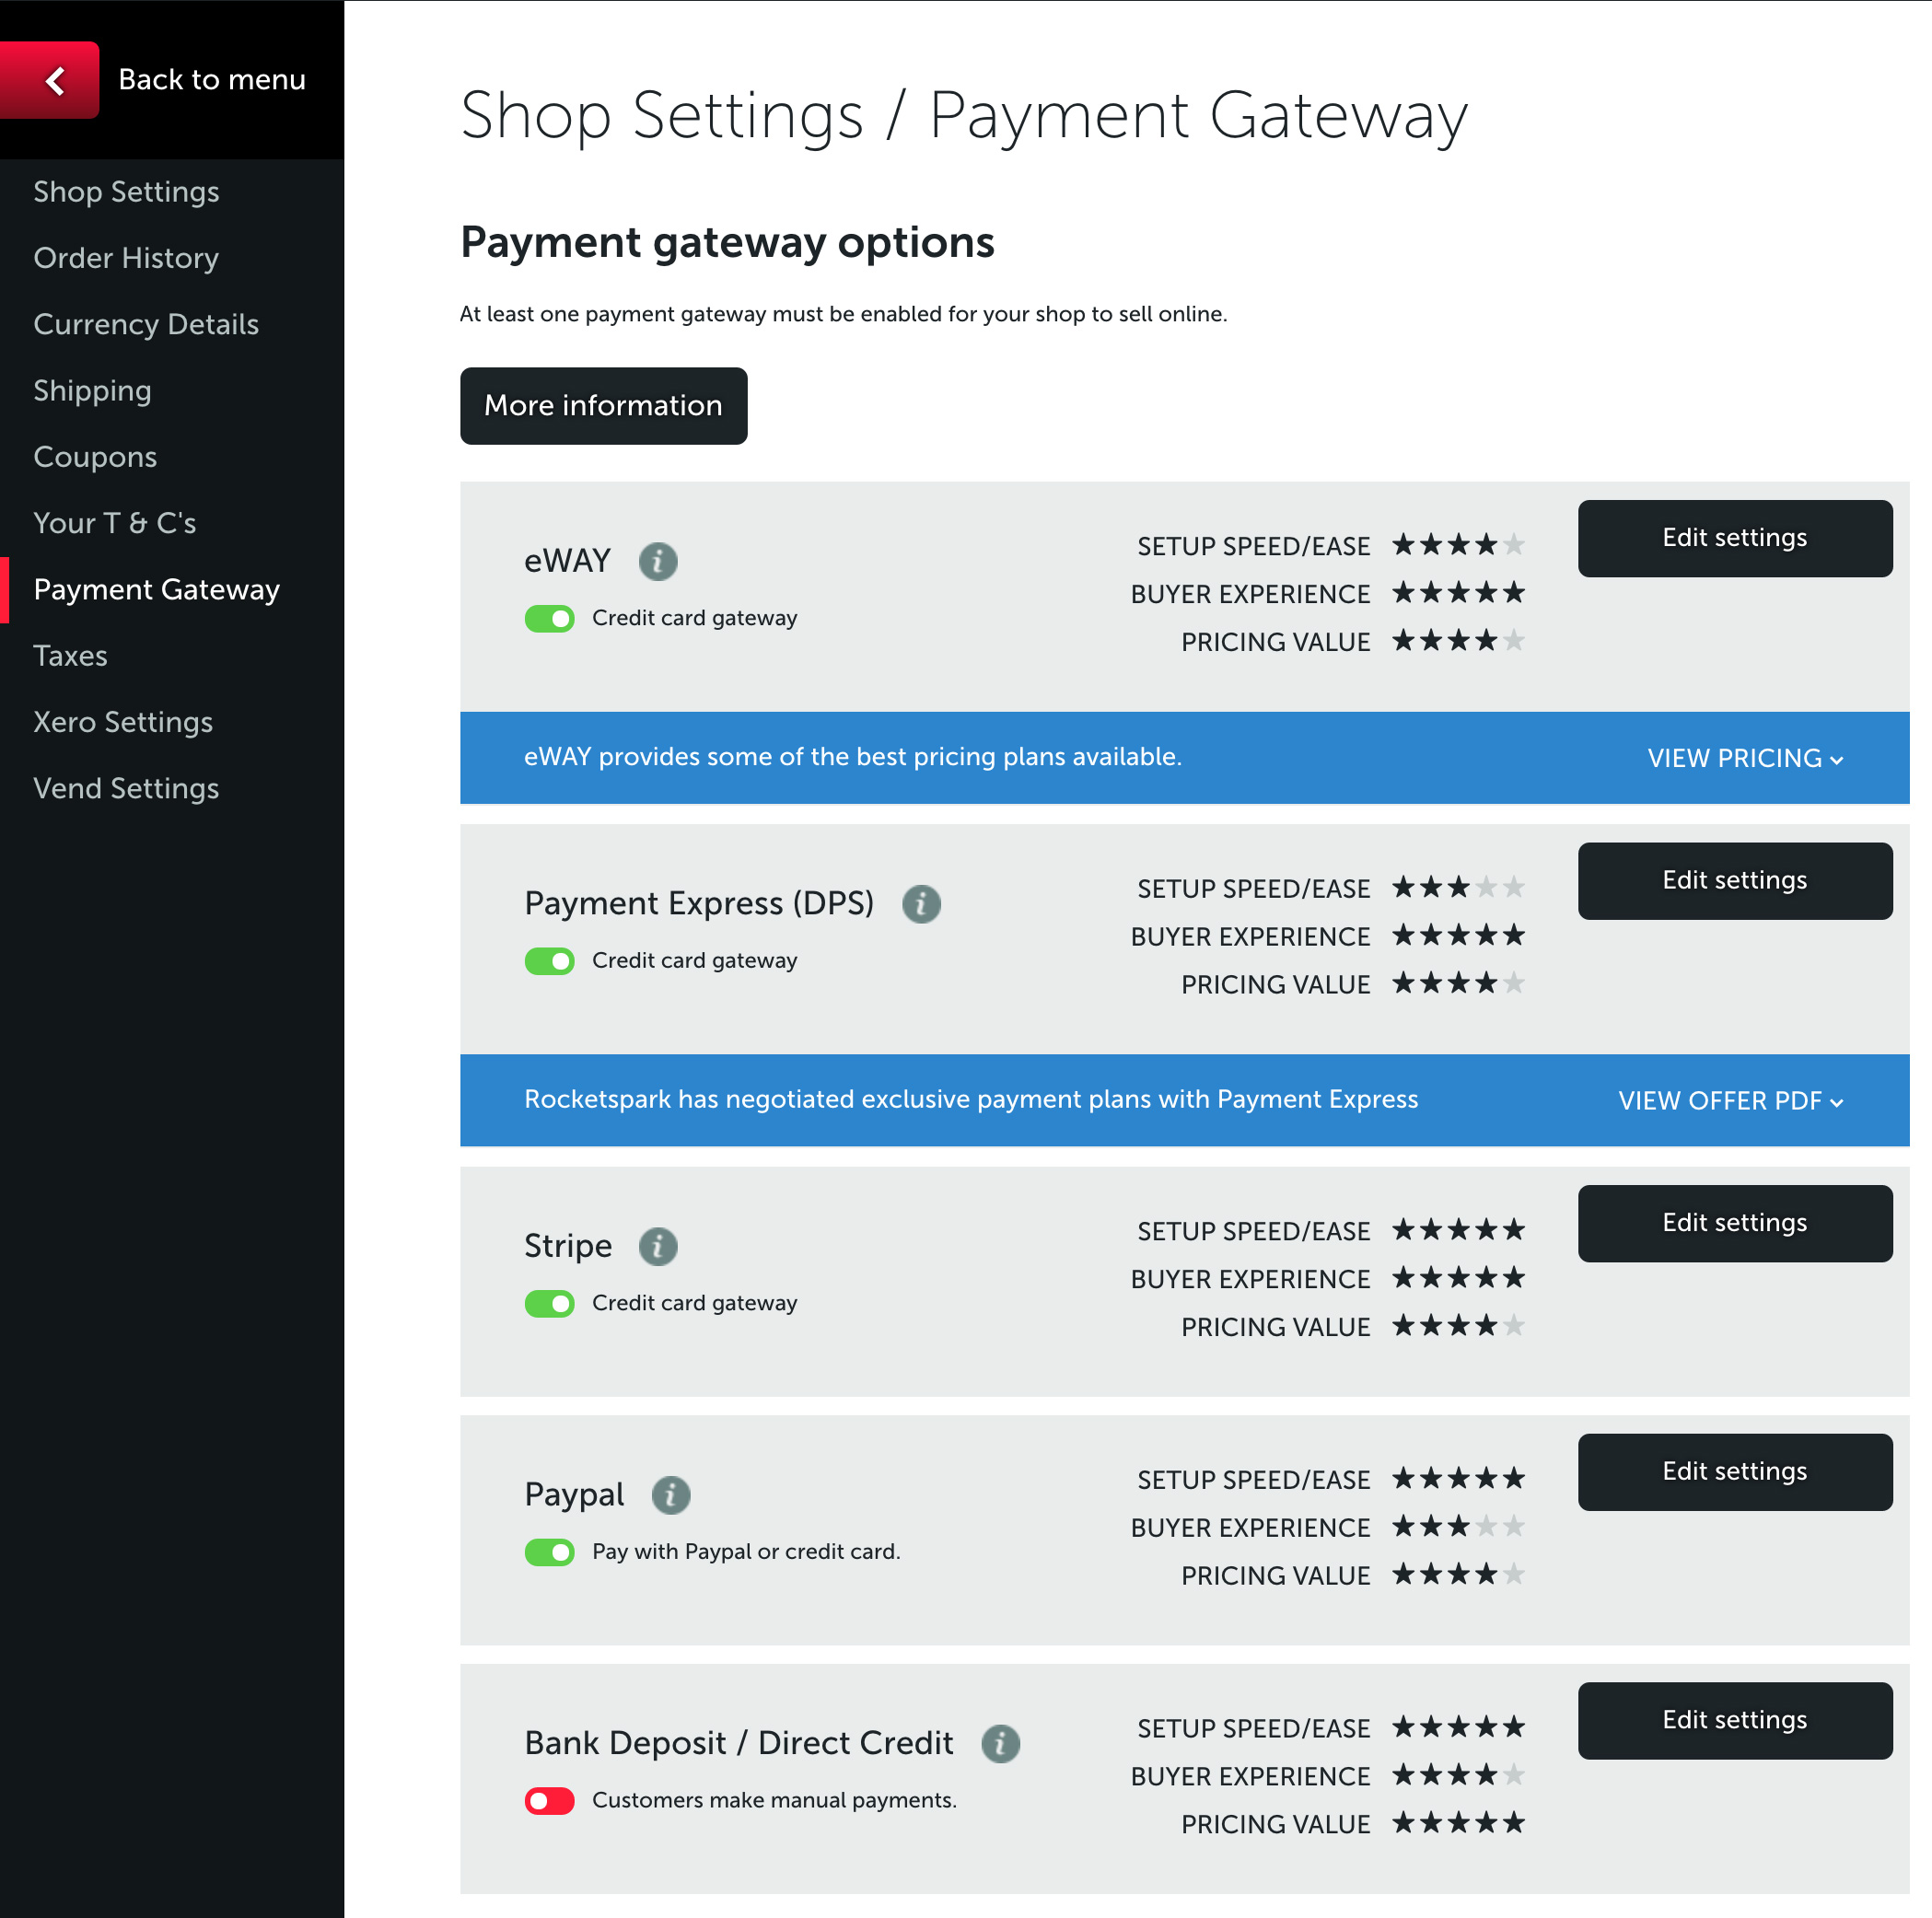Click "eWAY provides some of the best pricing plans" text

pos(853,757)
